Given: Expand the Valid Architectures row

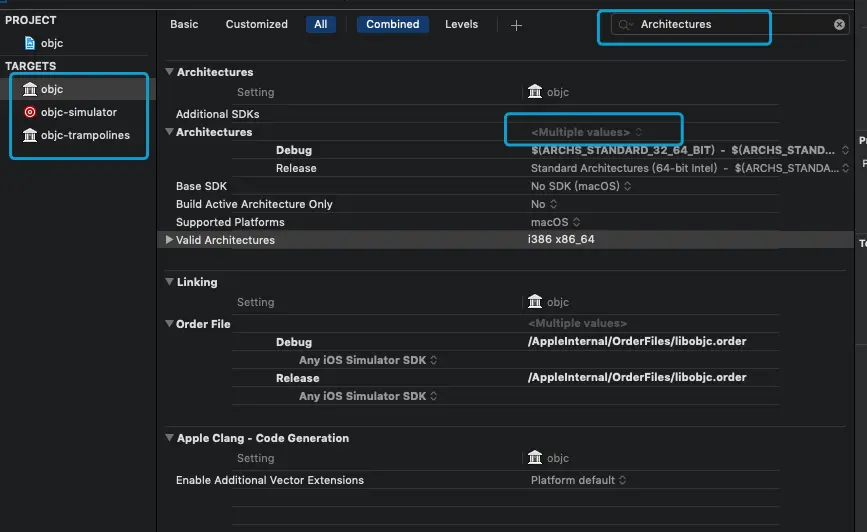Looking at the screenshot, I should tap(169, 240).
